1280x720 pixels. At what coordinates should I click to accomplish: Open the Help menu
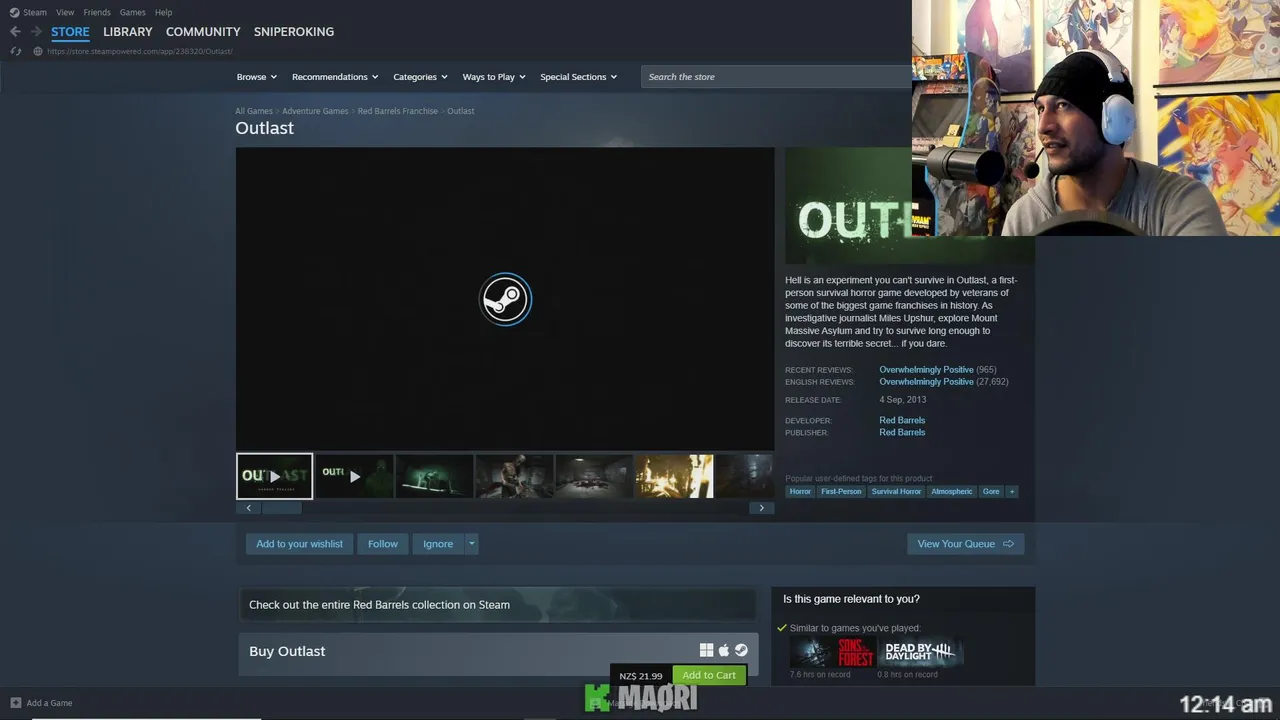click(164, 12)
